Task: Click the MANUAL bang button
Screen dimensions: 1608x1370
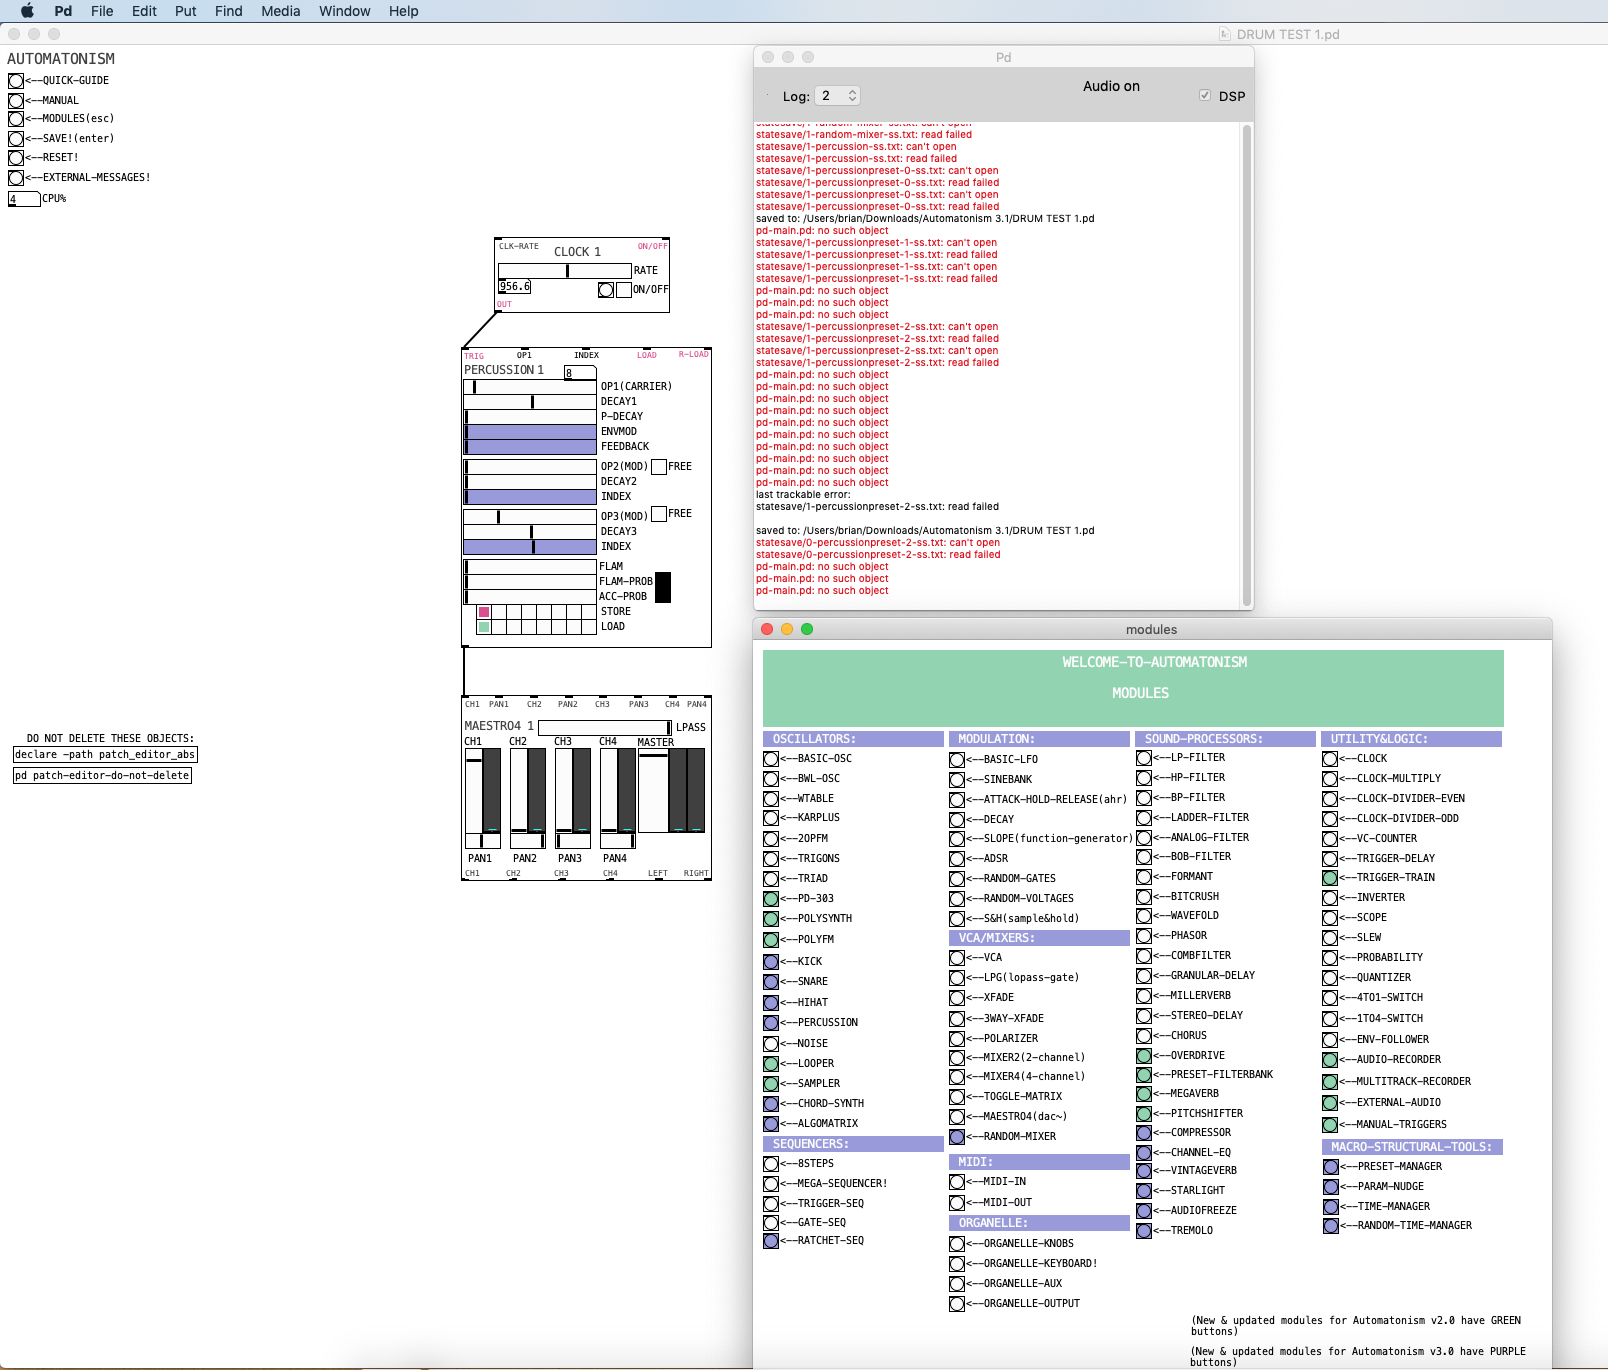Action: point(16,101)
